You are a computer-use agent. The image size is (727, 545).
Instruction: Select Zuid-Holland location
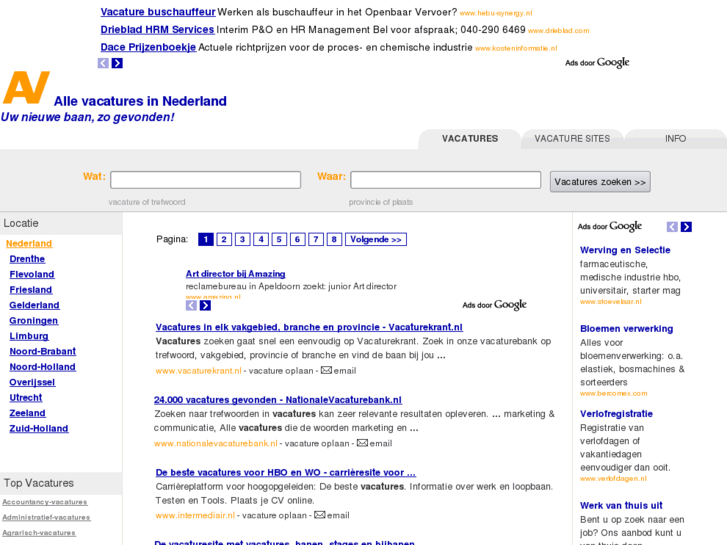coord(39,428)
